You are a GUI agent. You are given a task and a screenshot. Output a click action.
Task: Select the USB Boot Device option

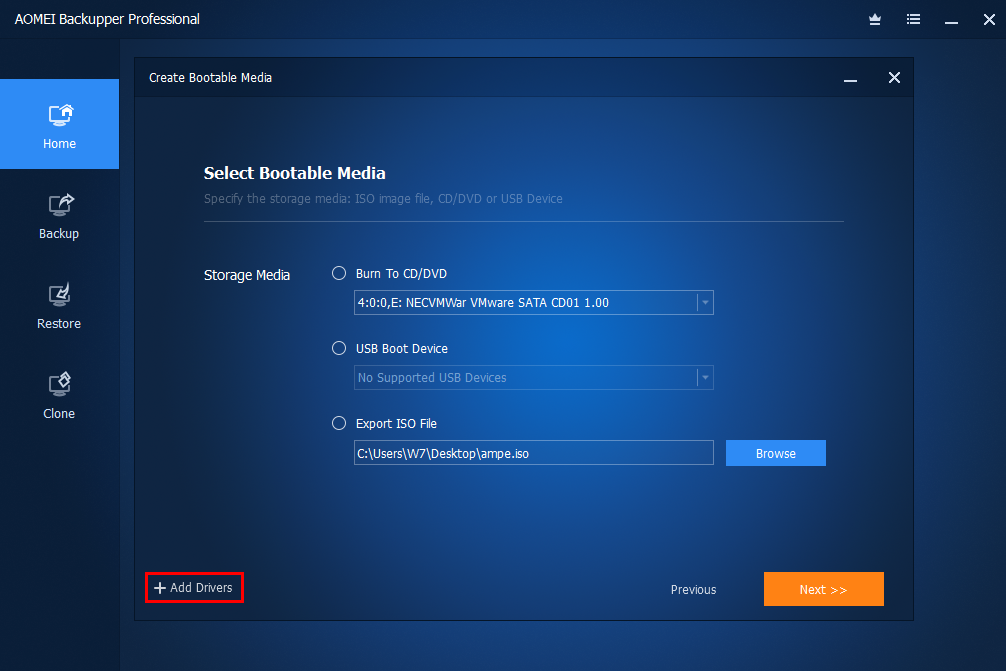[339, 348]
